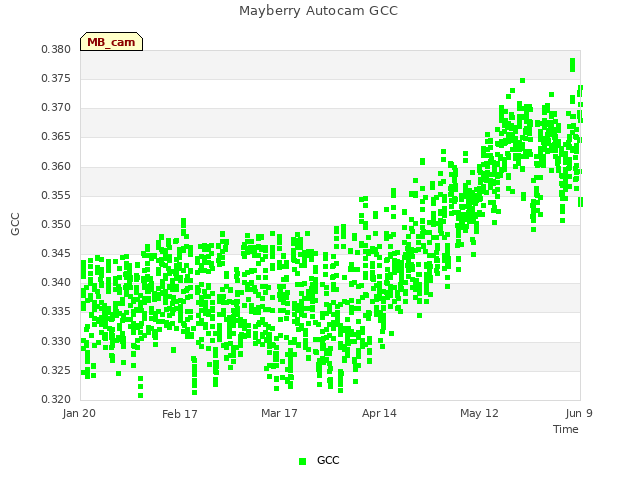Select the Jan 20 axis label
Image resolution: width=640 pixels, height=480 pixels.
coord(79,413)
